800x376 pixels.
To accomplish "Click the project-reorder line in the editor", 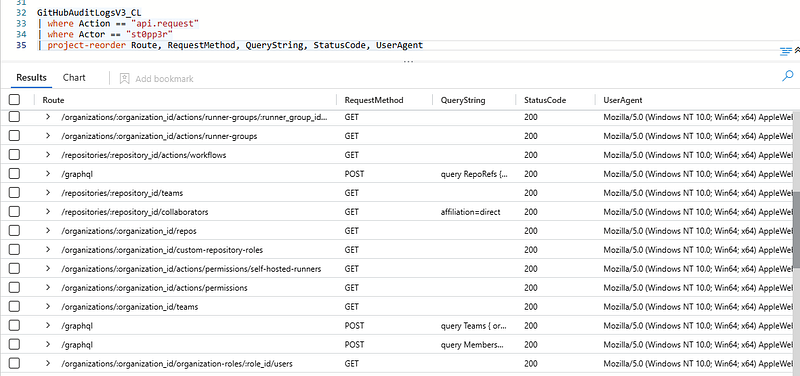I will (230, 45).
